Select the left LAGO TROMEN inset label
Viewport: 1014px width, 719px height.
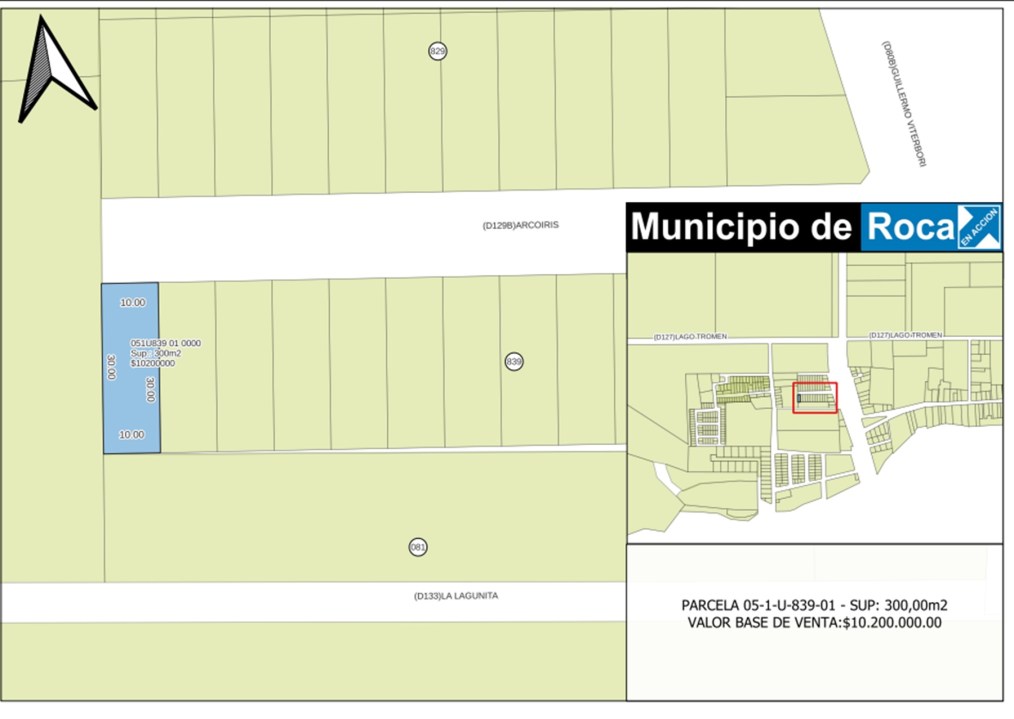tap(690, 336)
